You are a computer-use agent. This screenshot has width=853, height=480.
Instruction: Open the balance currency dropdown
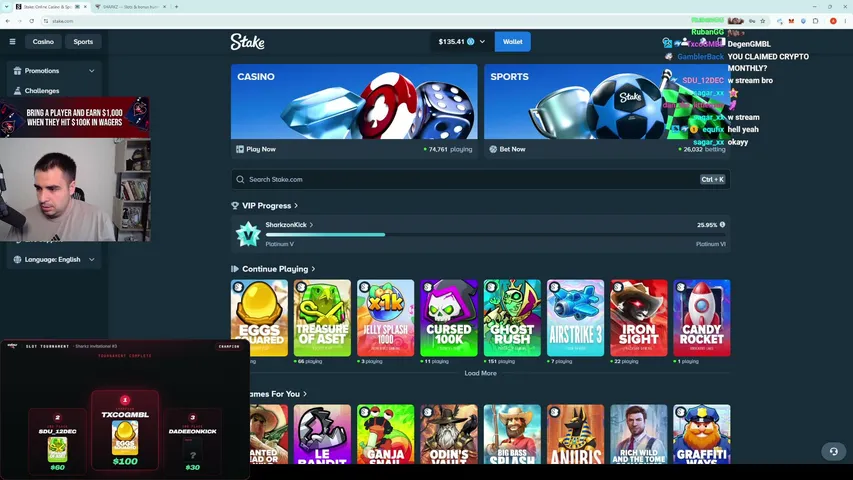[482, 41]
